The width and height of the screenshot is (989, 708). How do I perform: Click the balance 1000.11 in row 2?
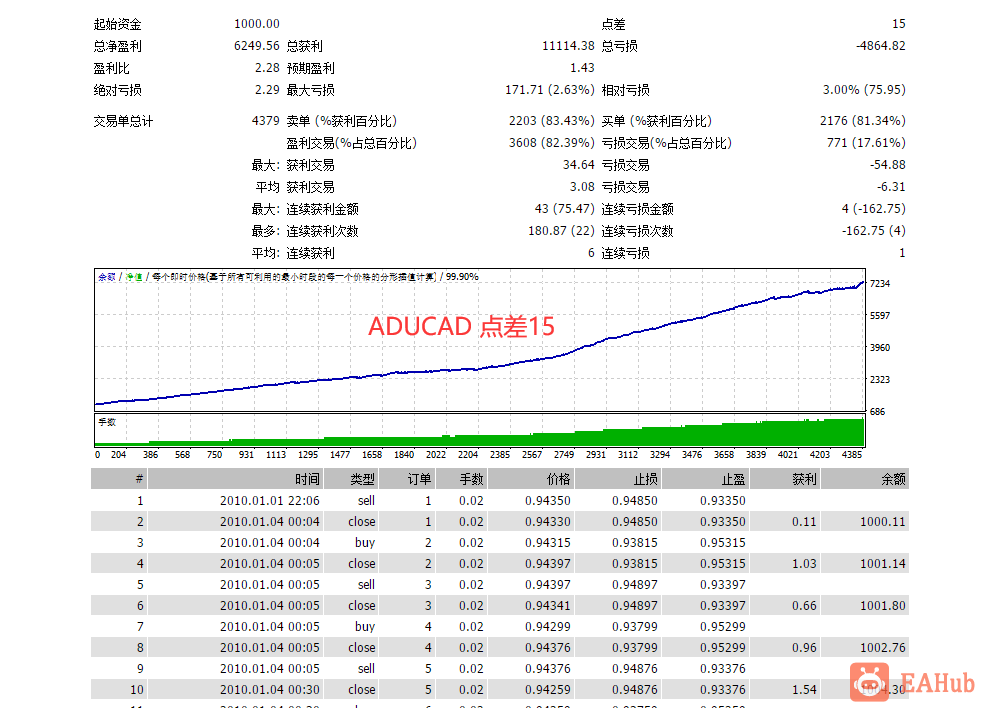click(x=882, y=522)
